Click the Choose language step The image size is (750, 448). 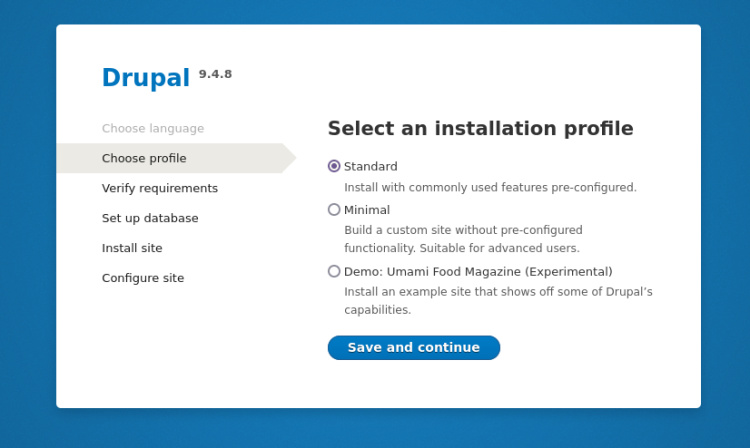pos(152,128)
